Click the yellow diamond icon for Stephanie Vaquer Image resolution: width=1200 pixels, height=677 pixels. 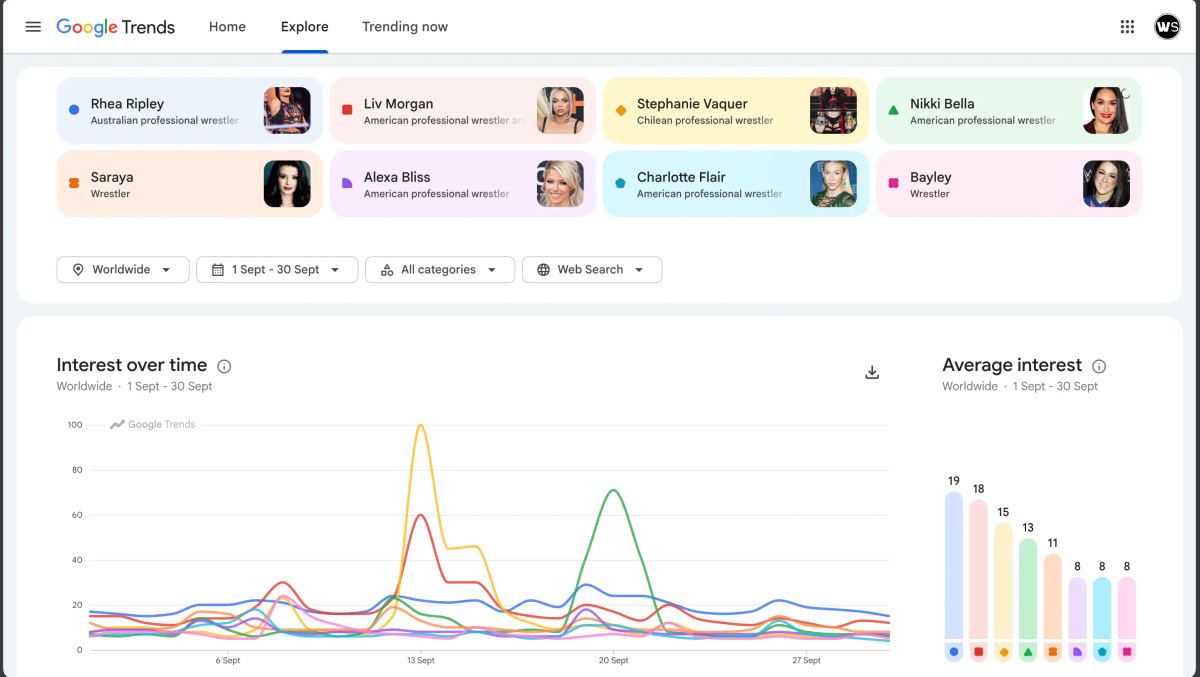(x=620, y=110)
